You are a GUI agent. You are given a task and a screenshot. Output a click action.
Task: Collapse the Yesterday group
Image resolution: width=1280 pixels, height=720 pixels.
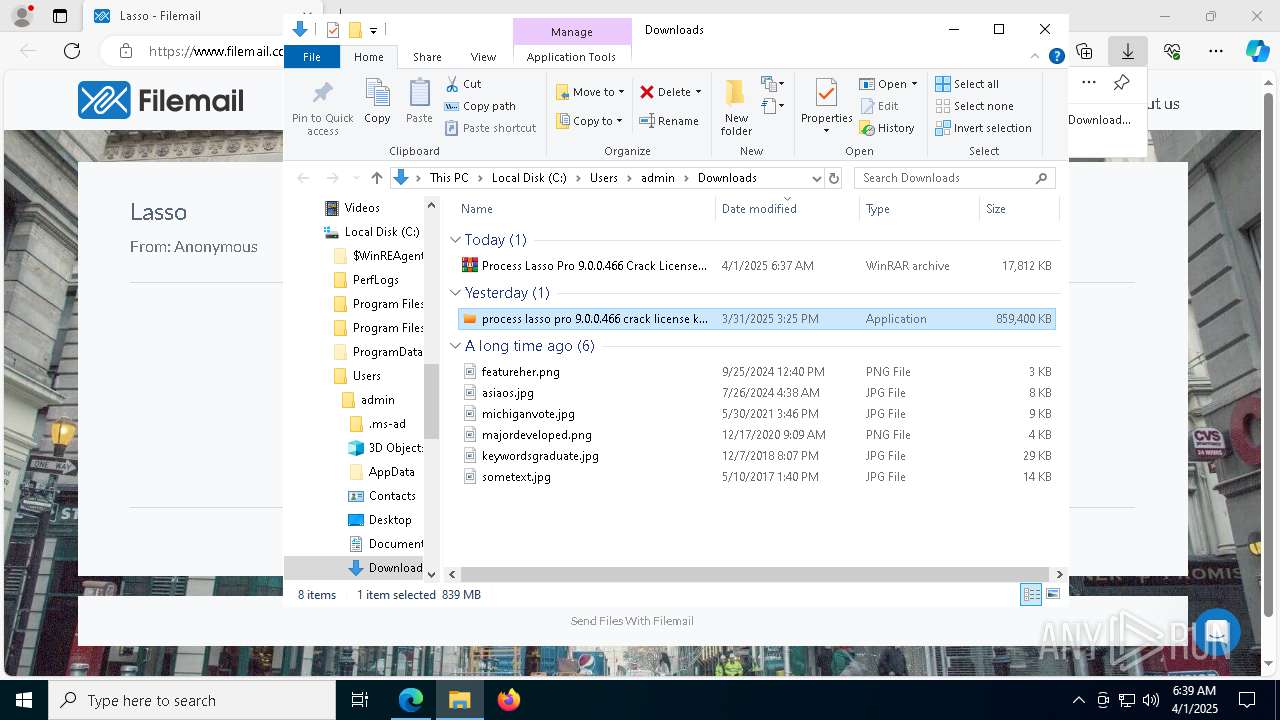(455, 293)
